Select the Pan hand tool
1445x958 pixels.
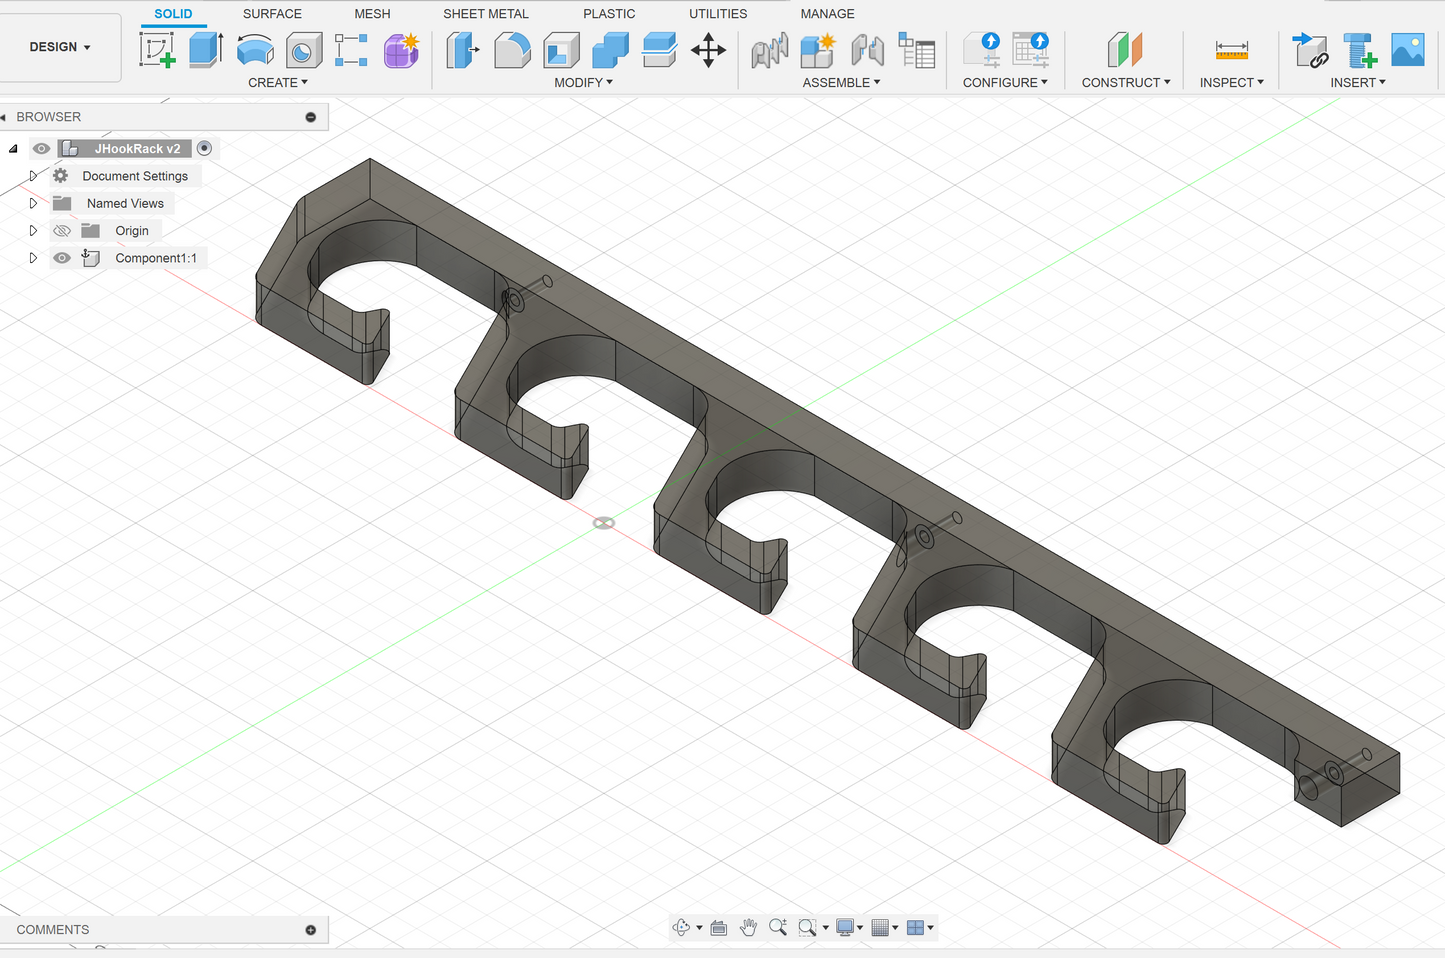click(748, 928)
